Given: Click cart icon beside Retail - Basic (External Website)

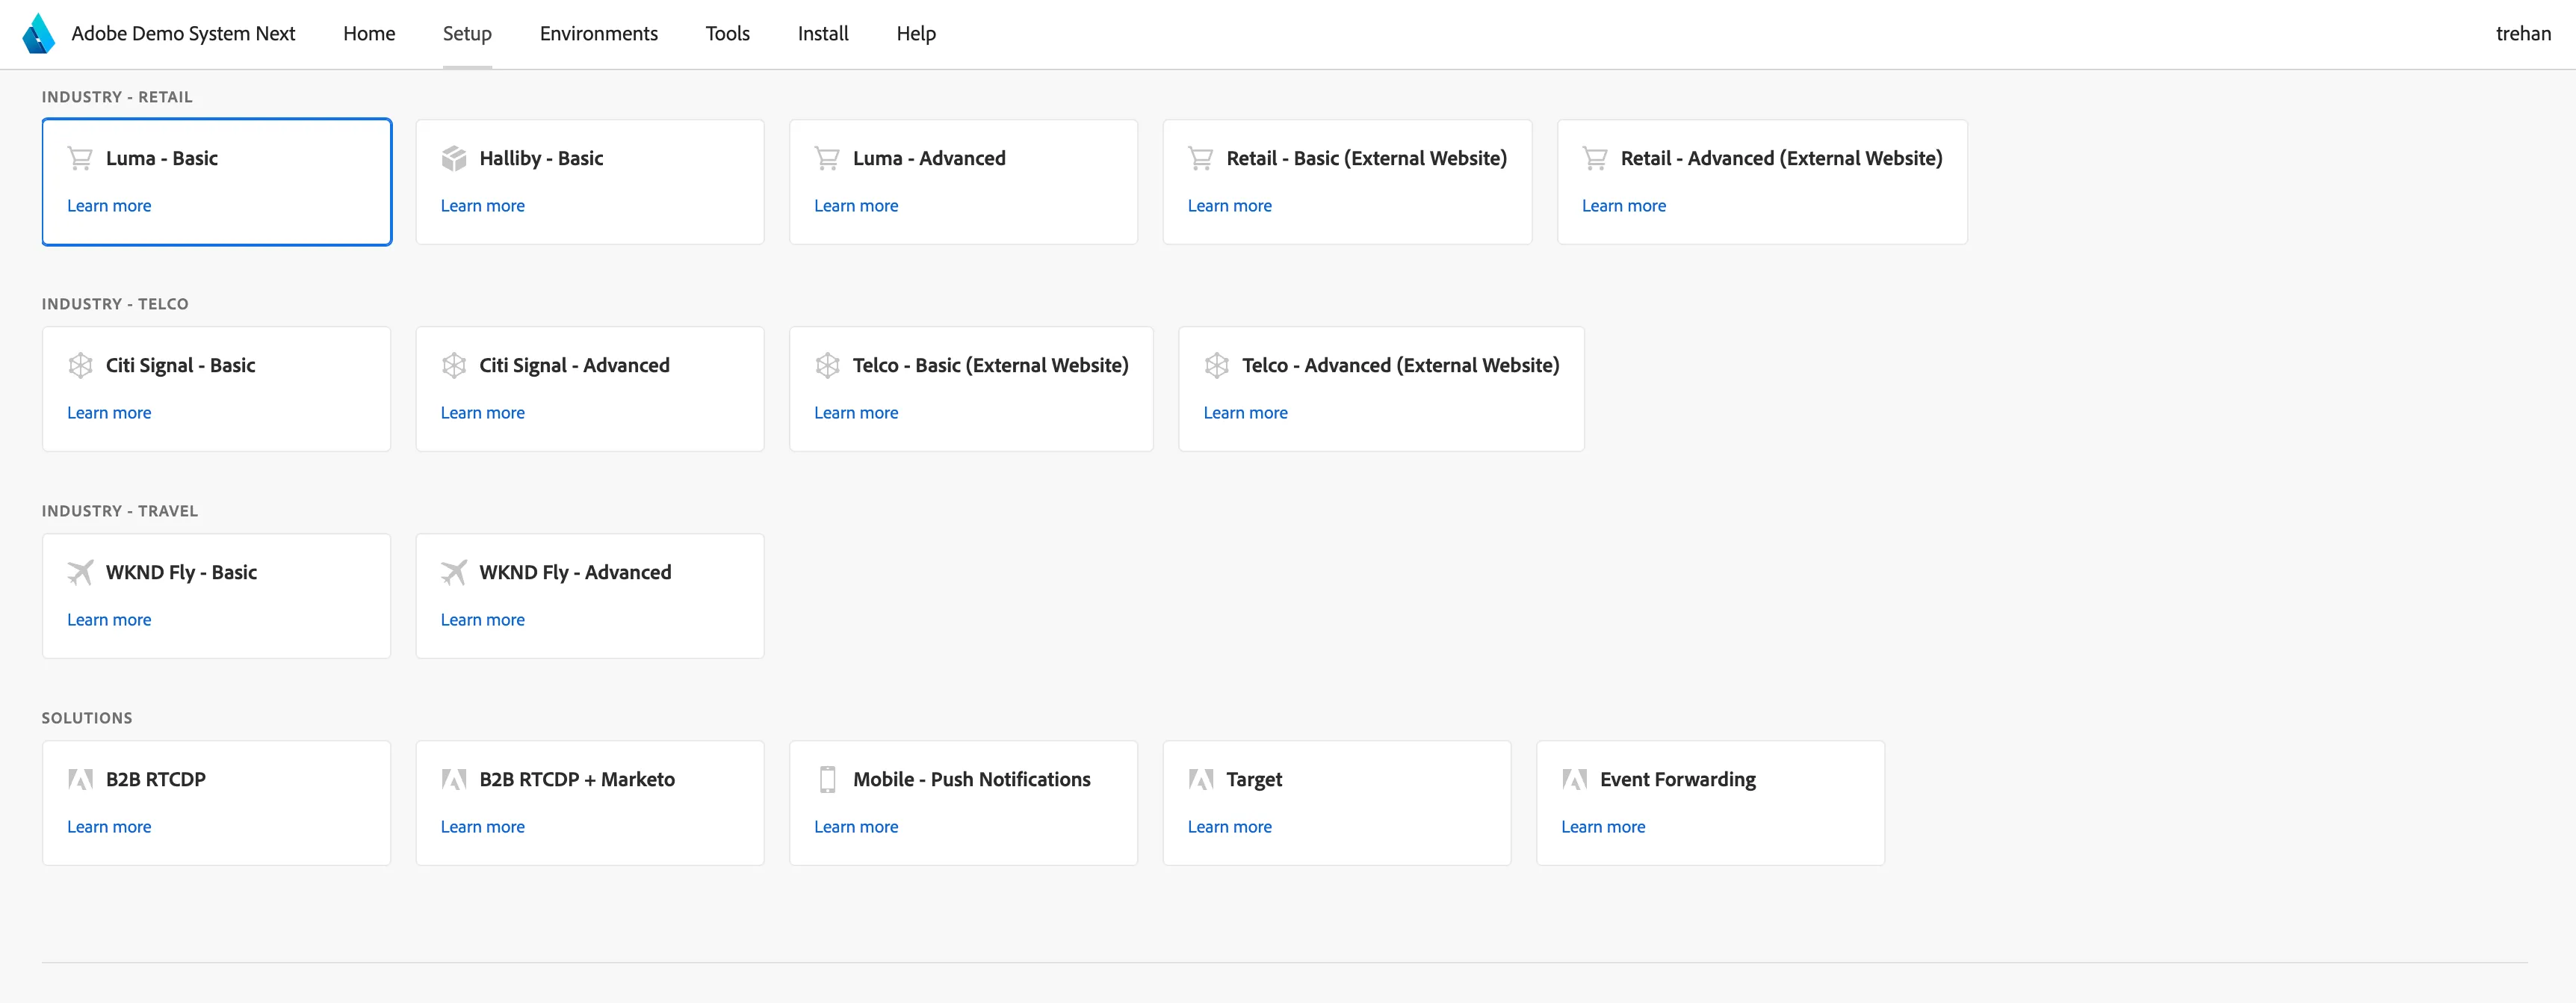Looking at the screenshot, I should [x=1201, y=158].
